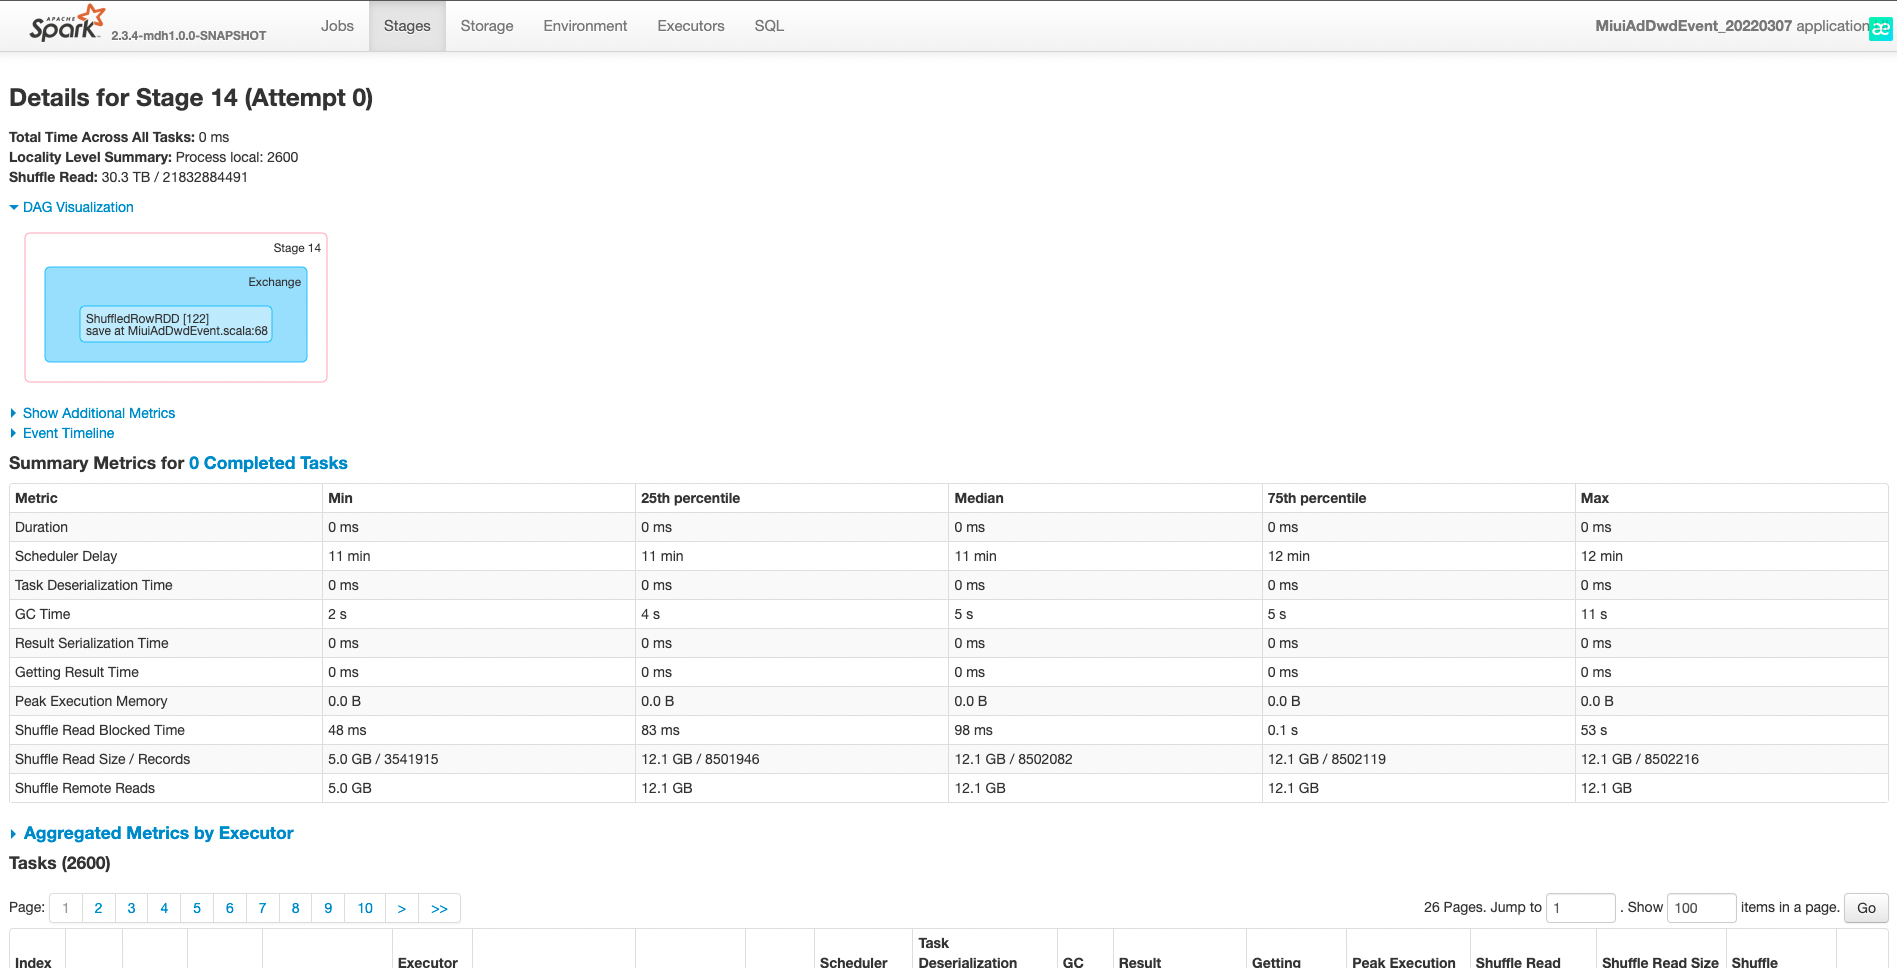This screenshot has height=968, width=1897.
Task: Click the 0 Completed Tasks link
Action: (x=267, y=463)
